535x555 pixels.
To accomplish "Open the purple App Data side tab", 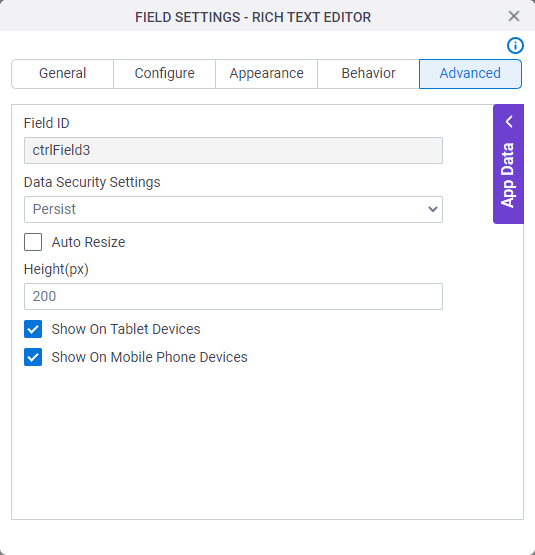I will coord(508,164).
